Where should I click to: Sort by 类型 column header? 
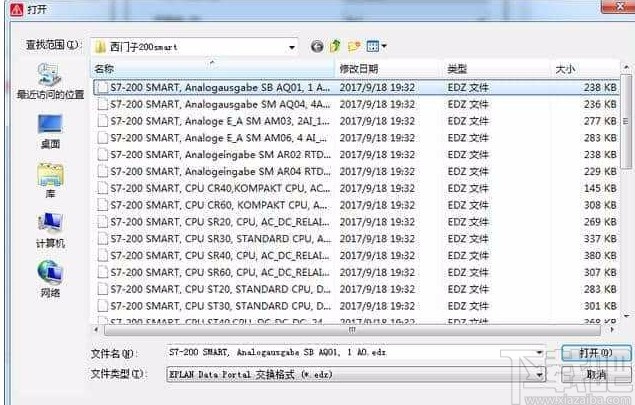point(496,69)
